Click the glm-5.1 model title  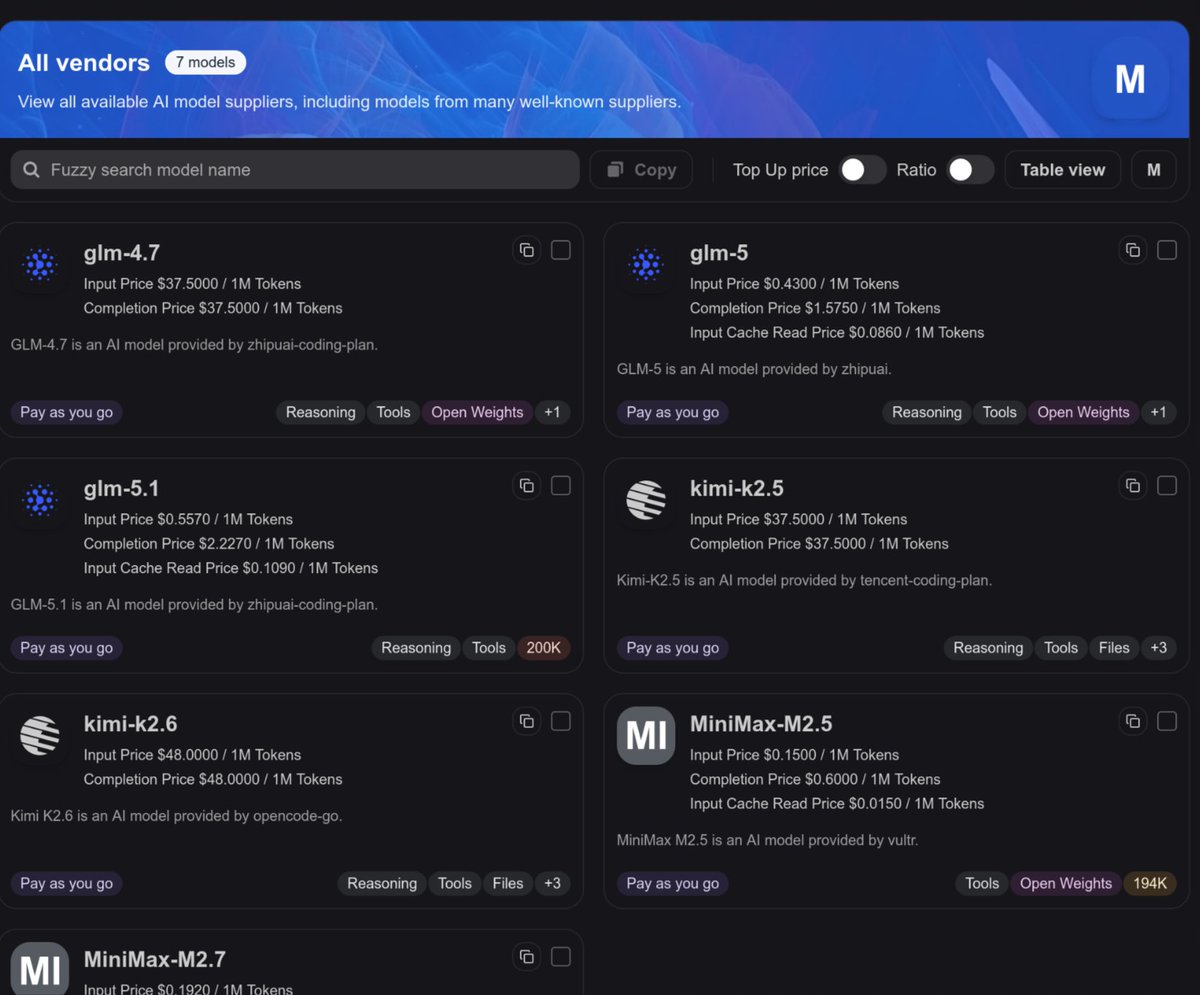pyautogui.click(x=122, y=489)
